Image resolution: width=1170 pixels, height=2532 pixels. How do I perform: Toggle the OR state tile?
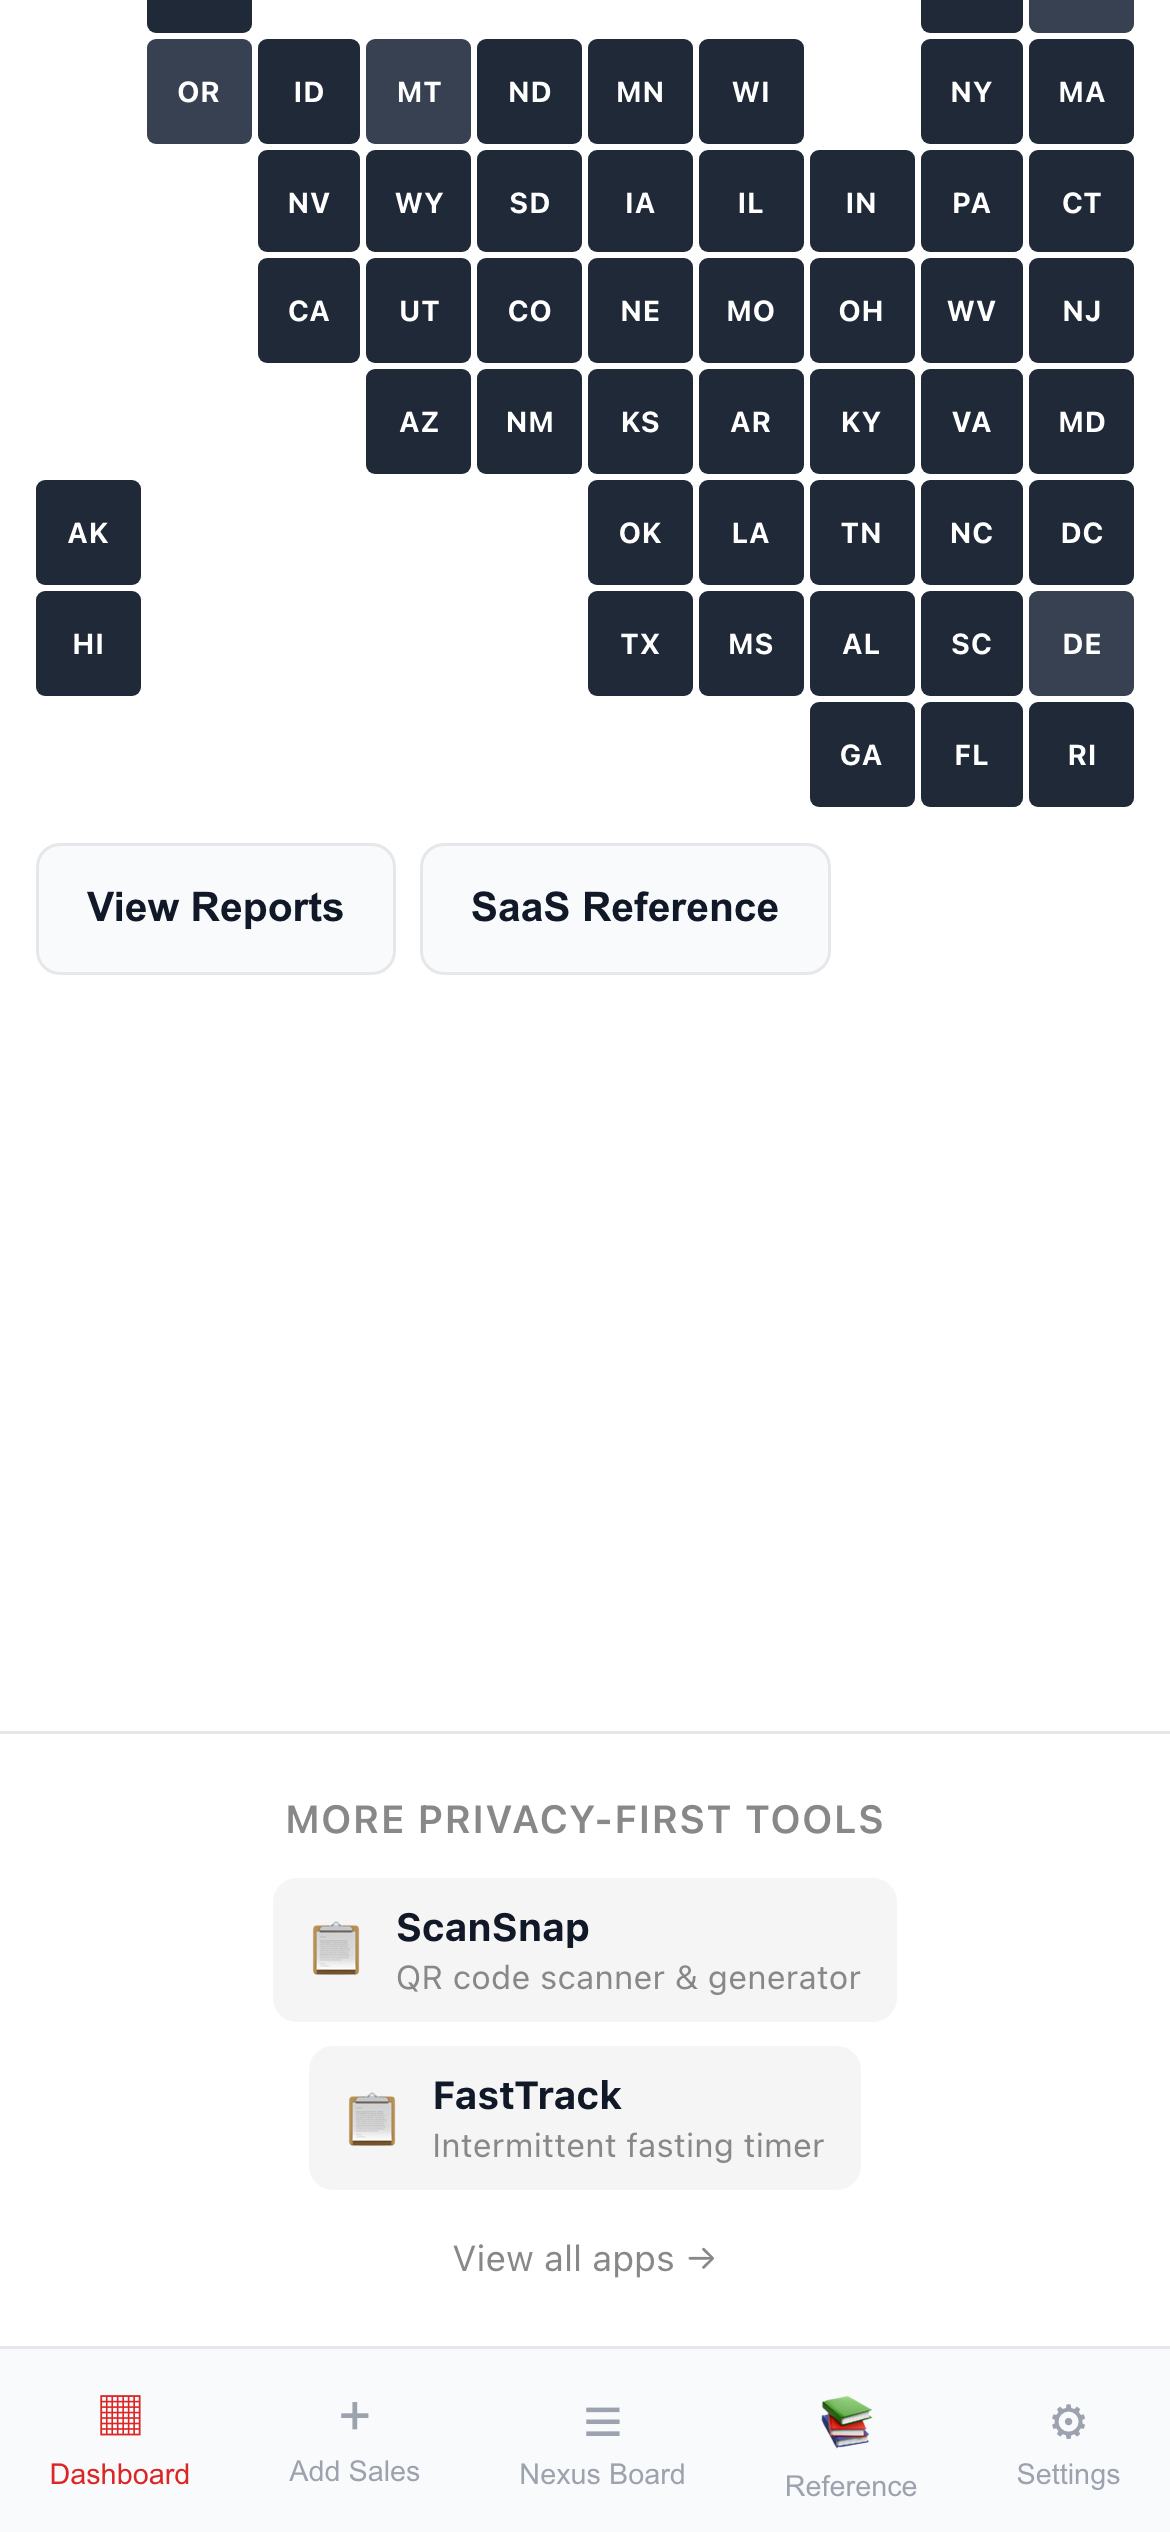(x=198, y=91)
